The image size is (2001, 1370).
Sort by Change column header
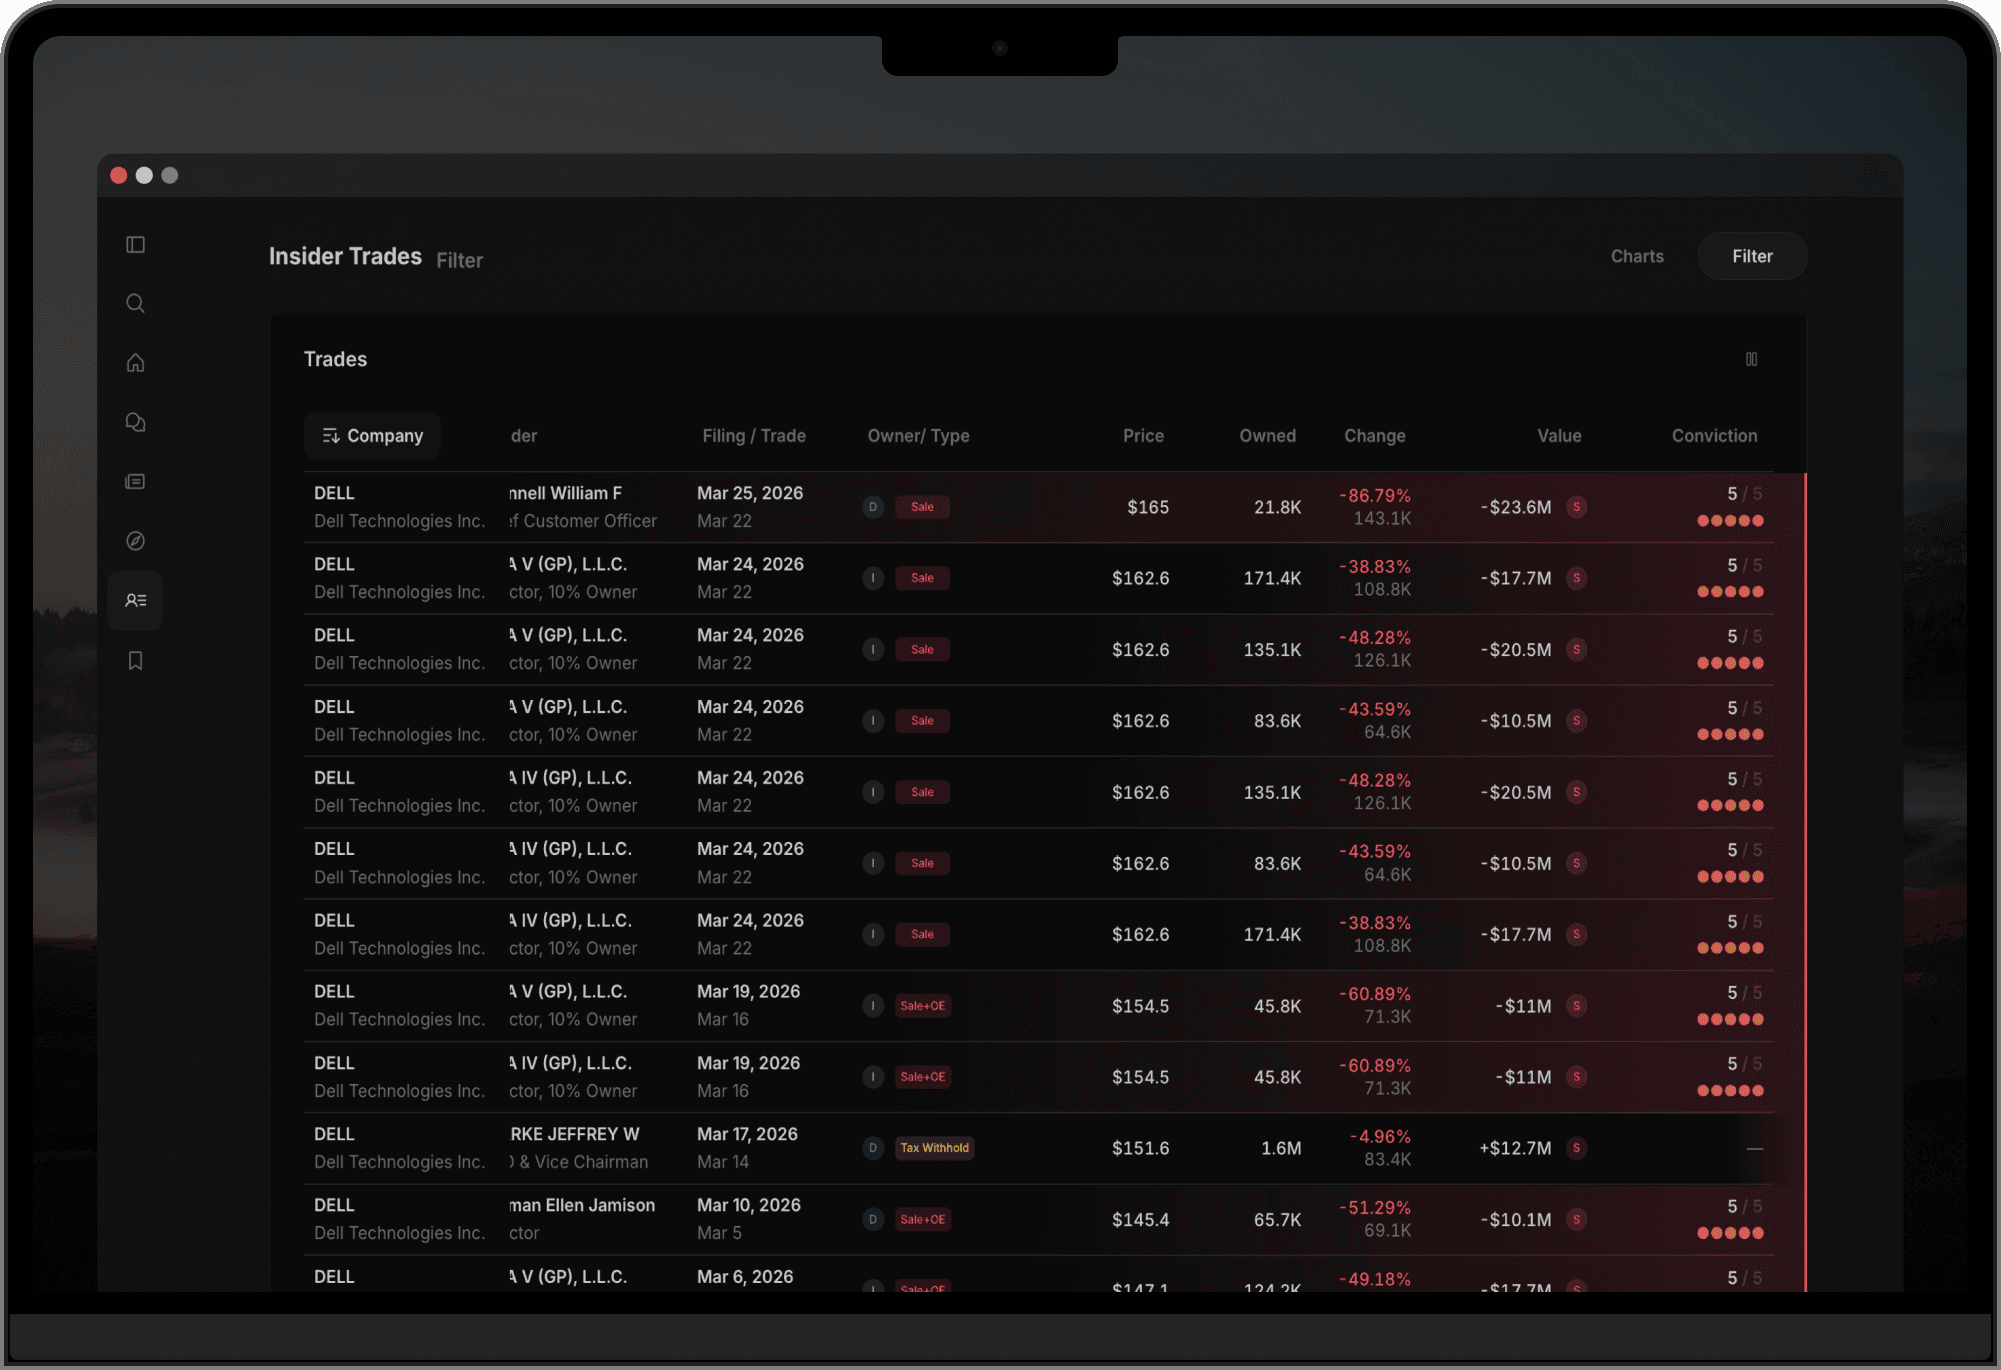[x=1374, y=436]
